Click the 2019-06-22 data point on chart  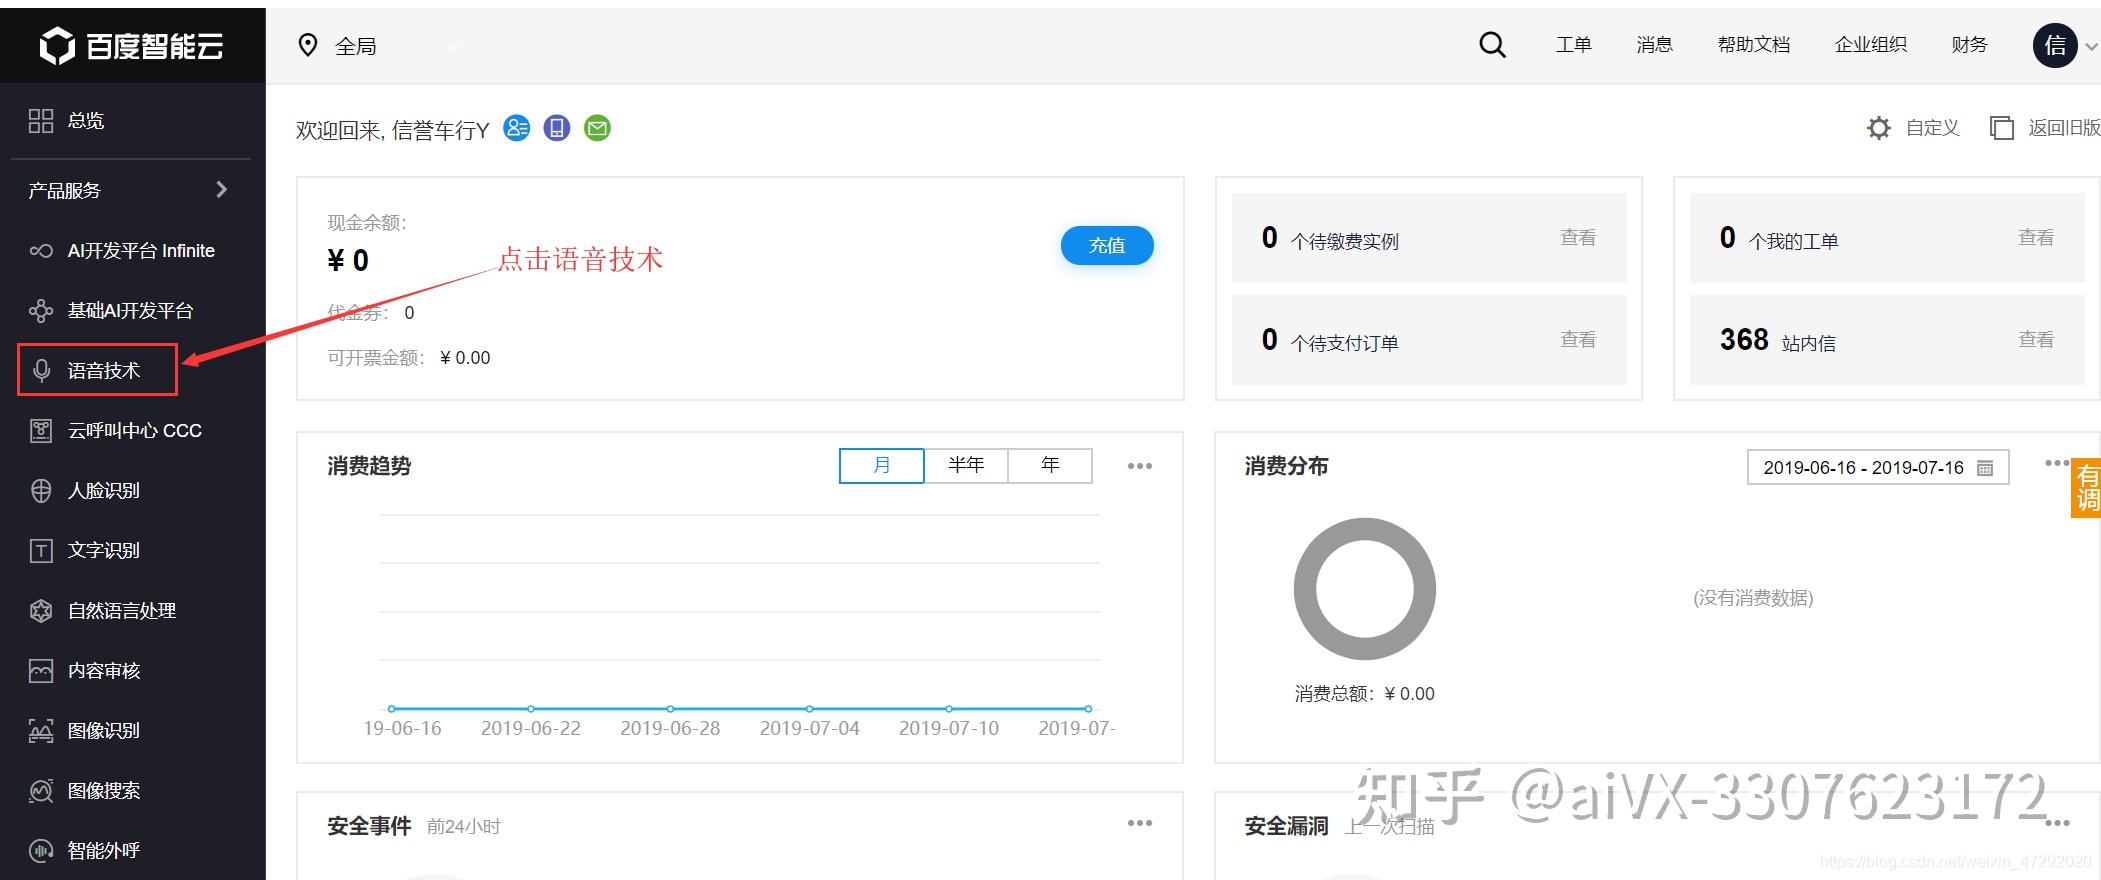point(531,709)
